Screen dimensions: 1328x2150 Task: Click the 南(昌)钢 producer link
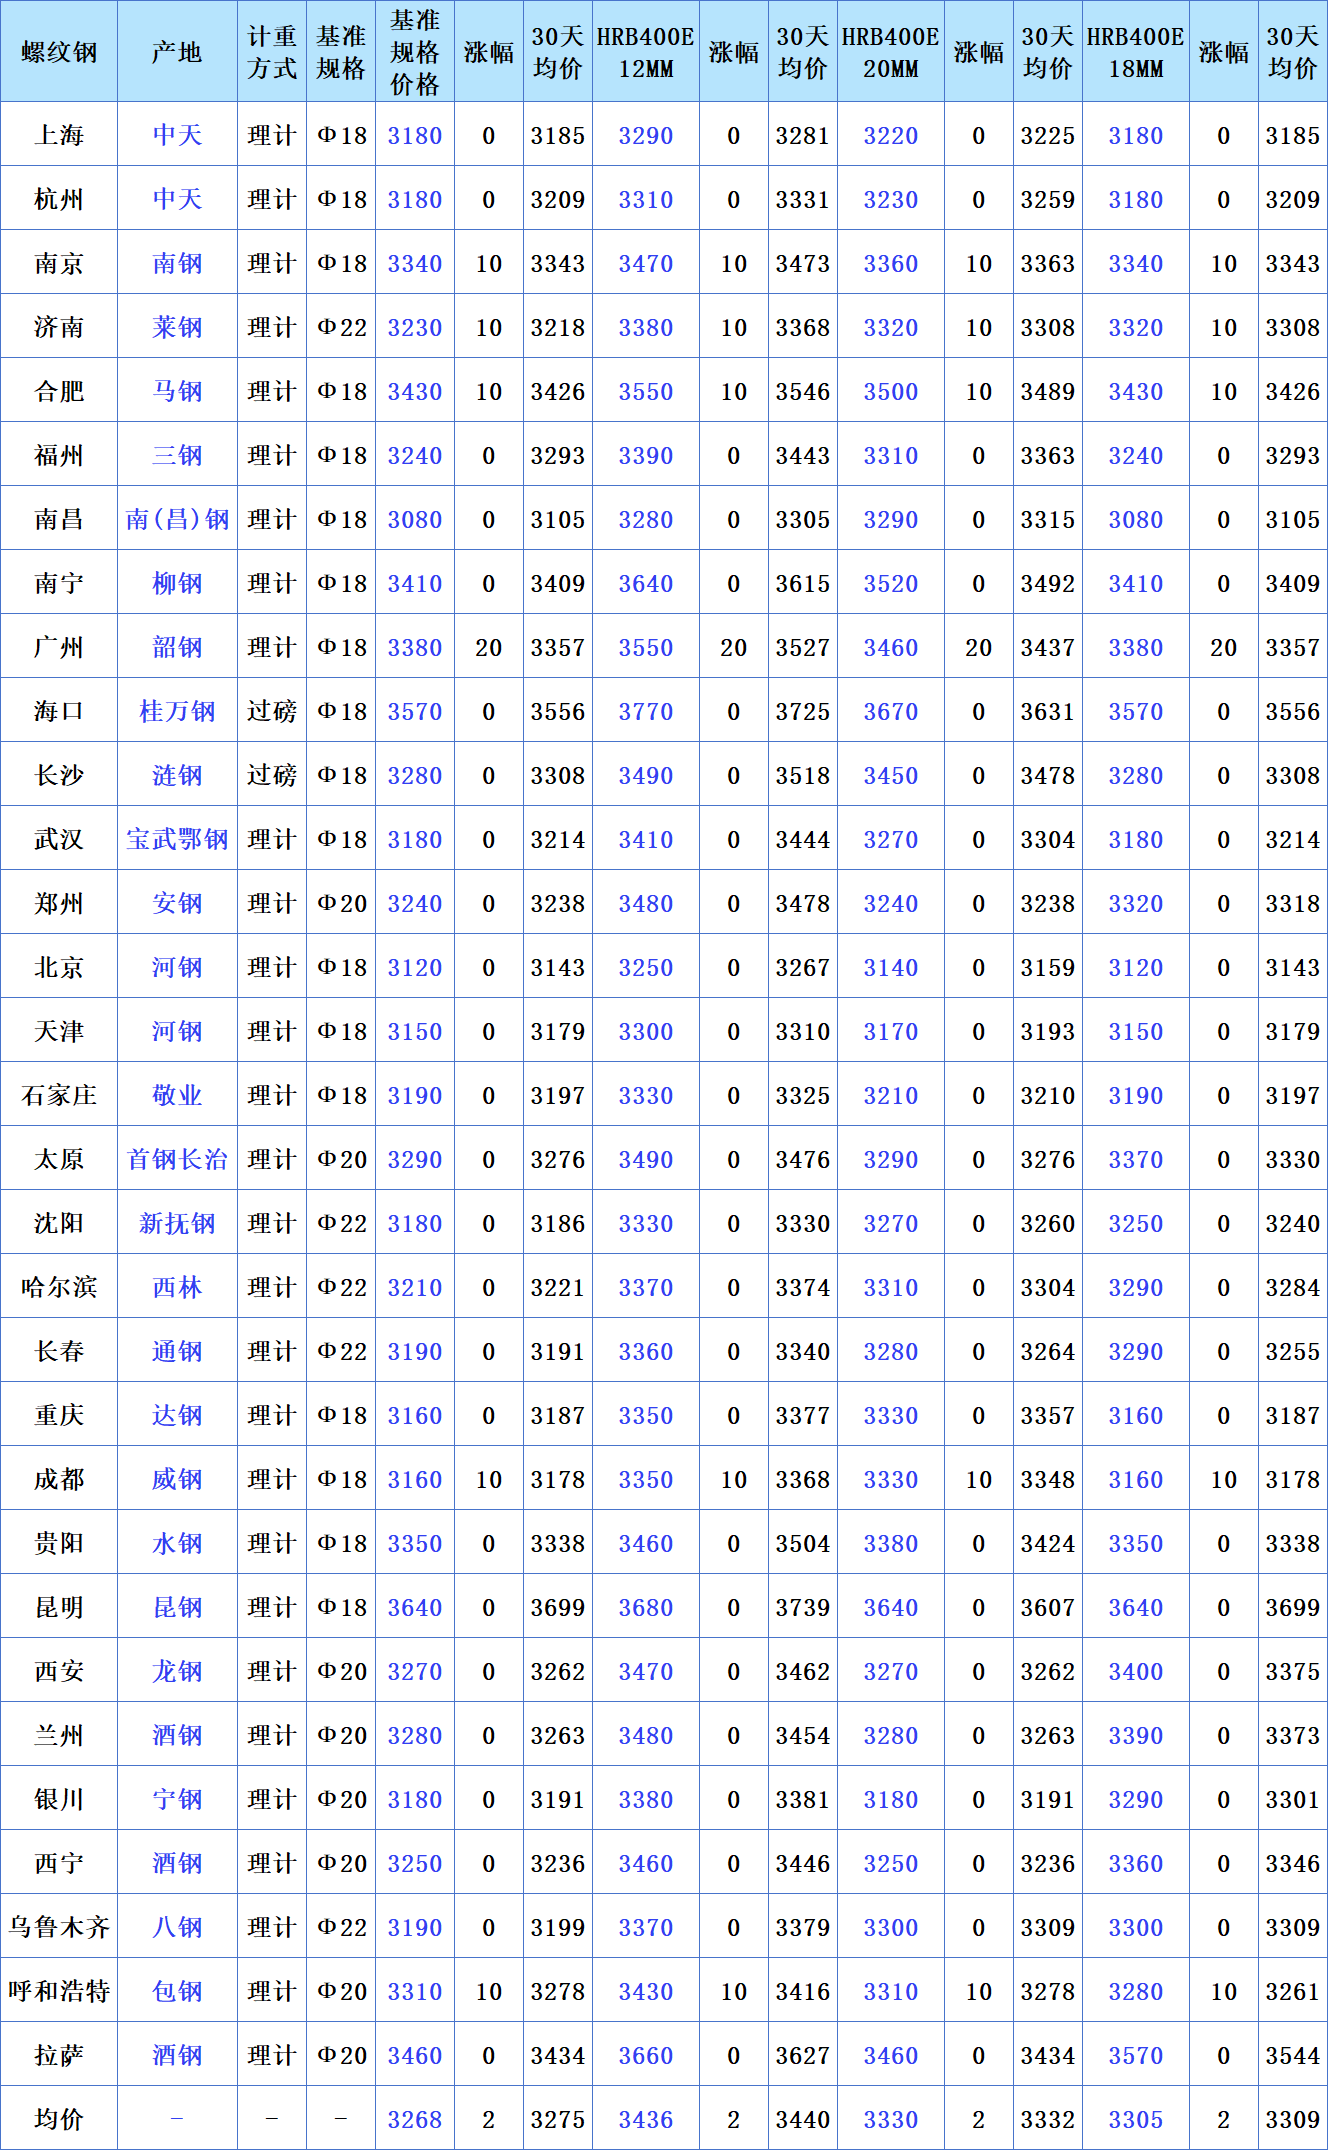click(x=177, y=519)
